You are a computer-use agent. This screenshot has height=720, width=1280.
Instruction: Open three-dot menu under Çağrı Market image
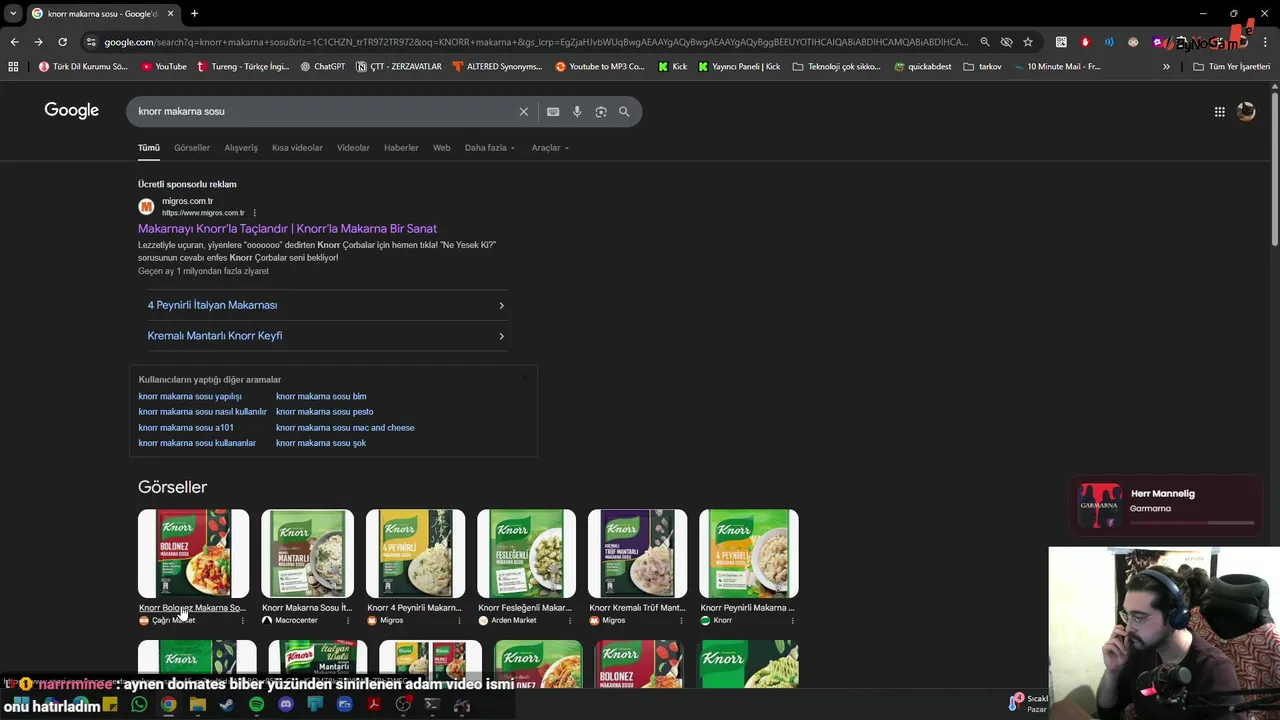pos(242,620)
